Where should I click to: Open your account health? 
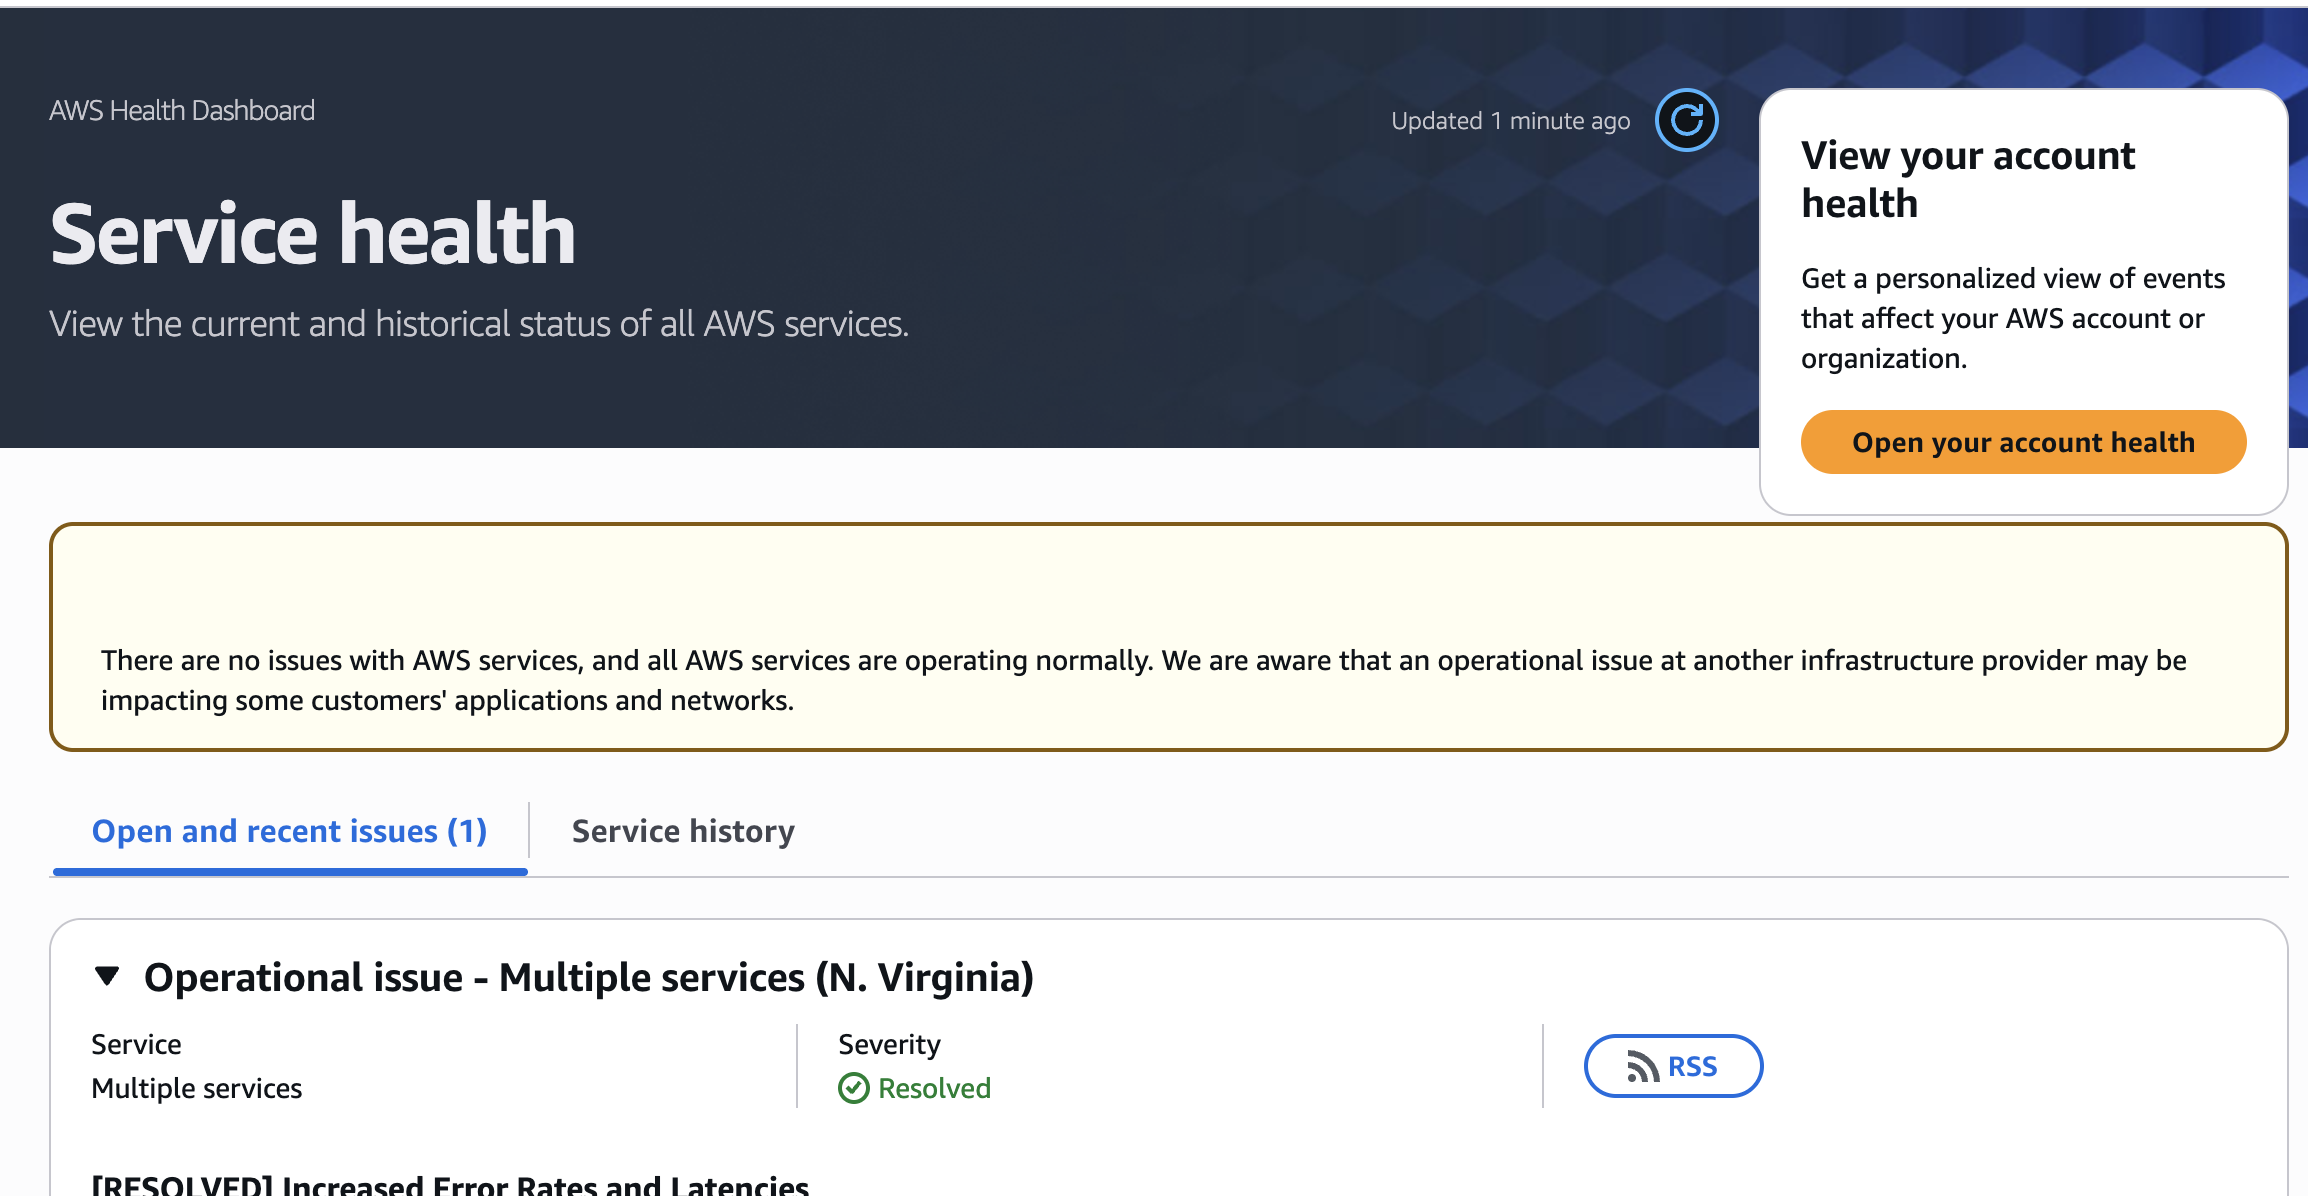point(2023,441)
